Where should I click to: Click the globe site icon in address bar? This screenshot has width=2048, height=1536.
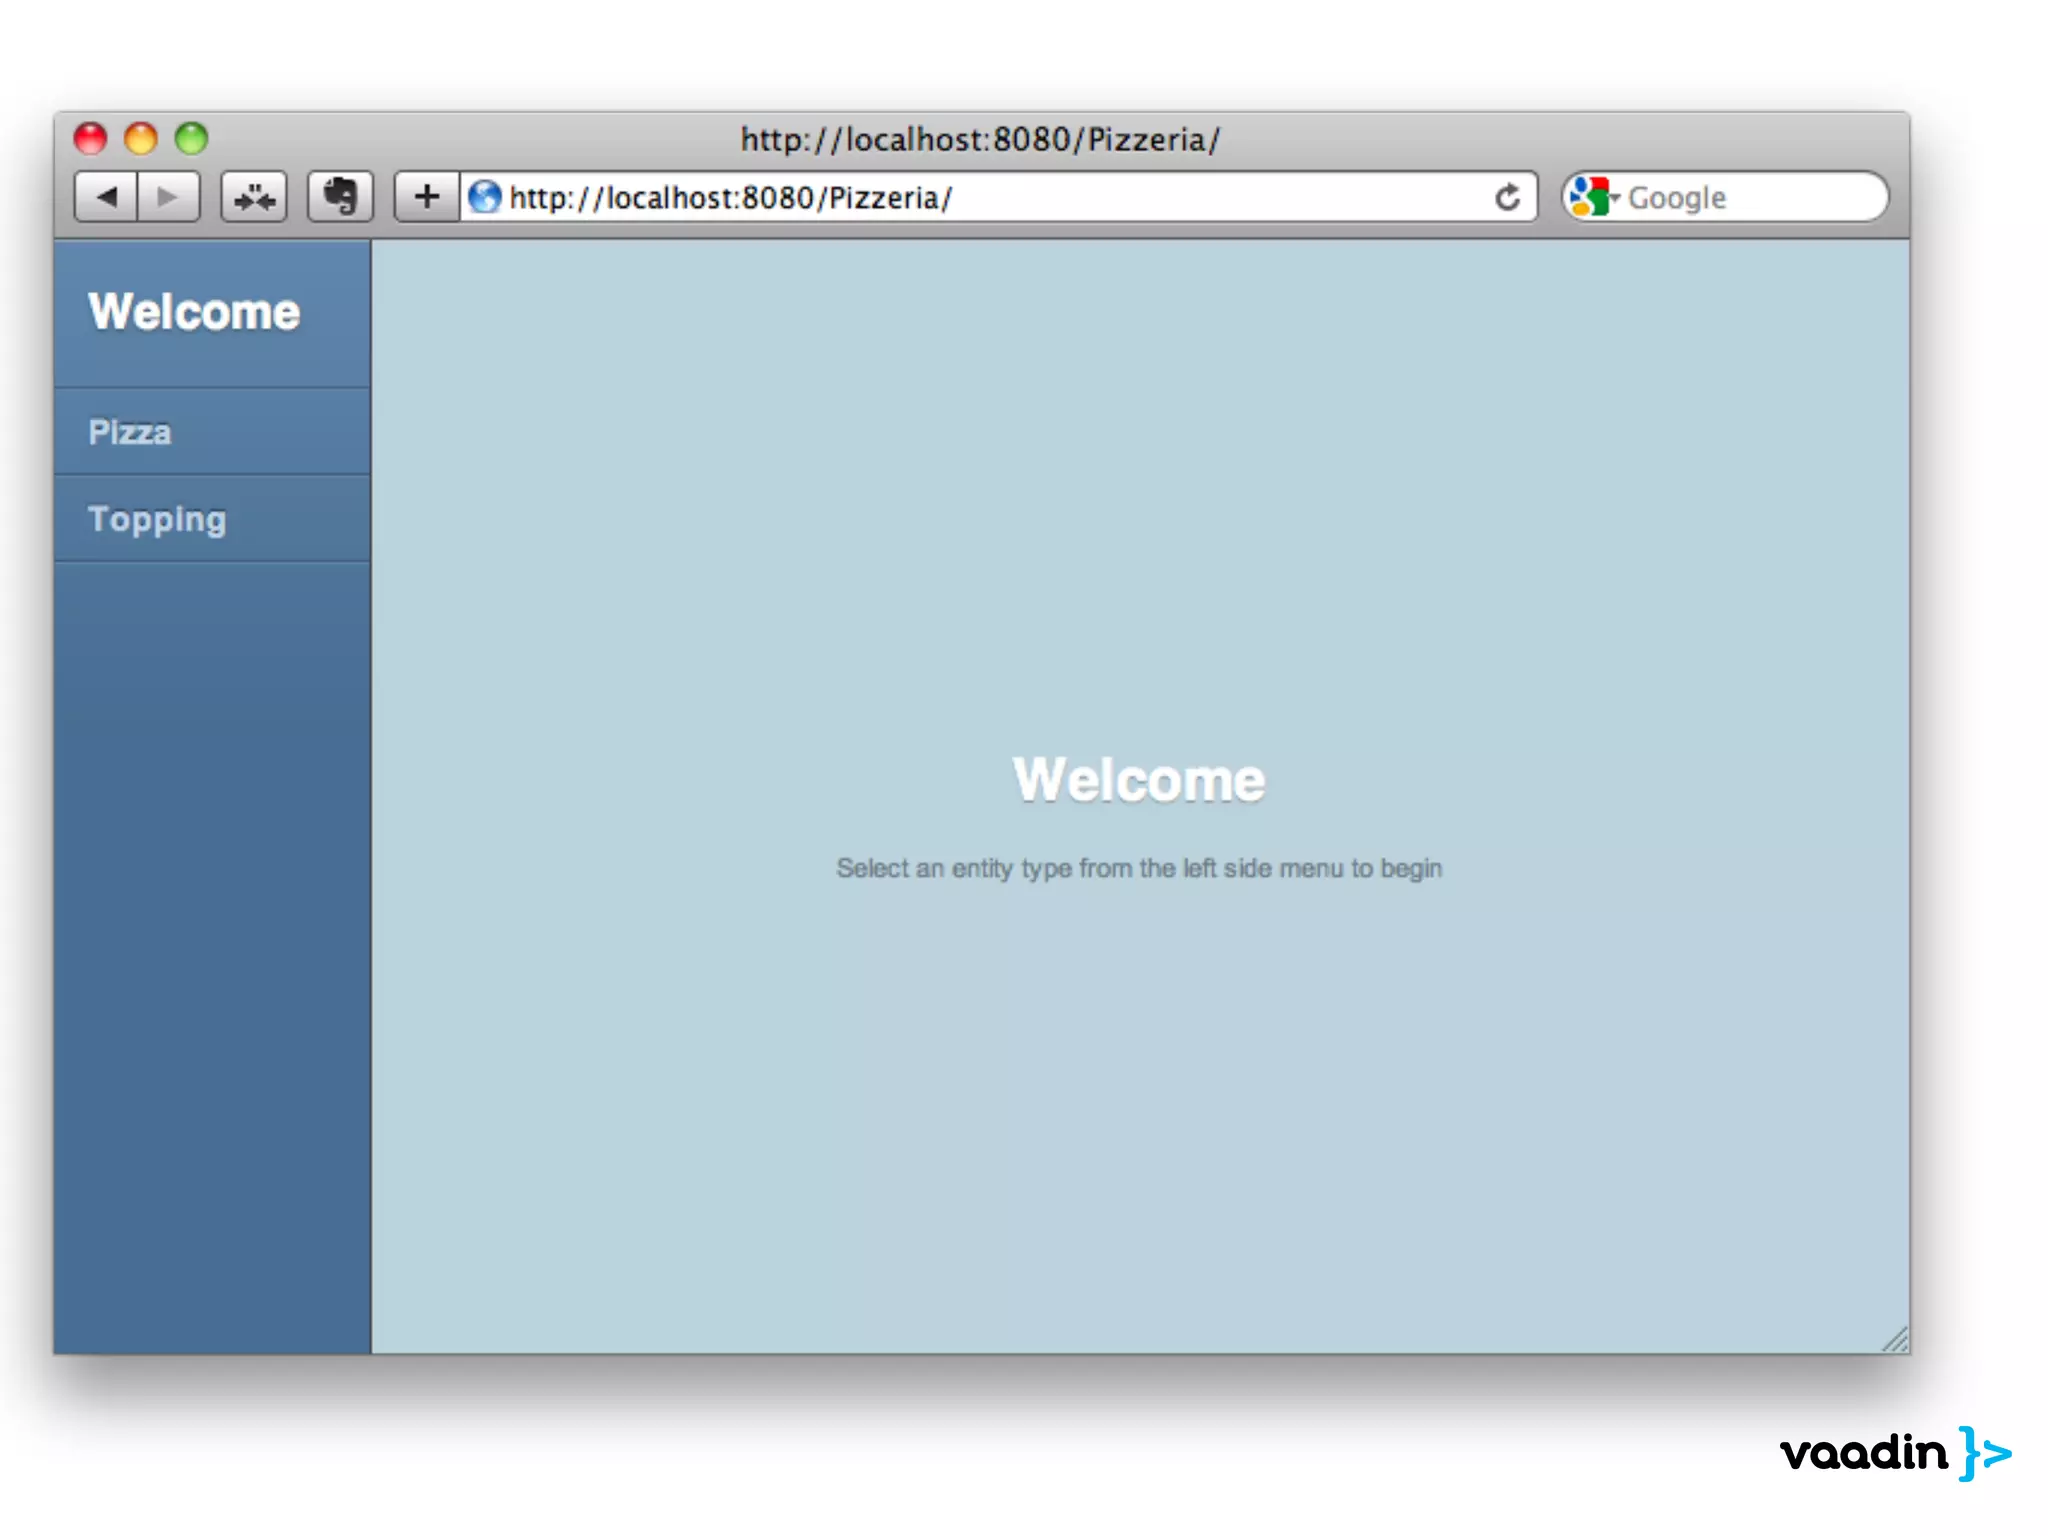485,197
